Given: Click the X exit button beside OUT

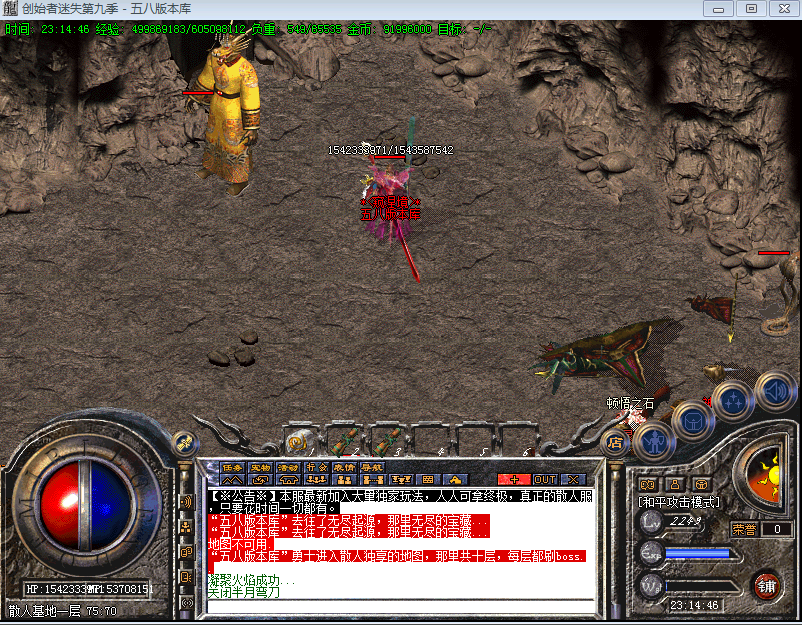Looking at the screenshot, I should click(x=573, y=480).
